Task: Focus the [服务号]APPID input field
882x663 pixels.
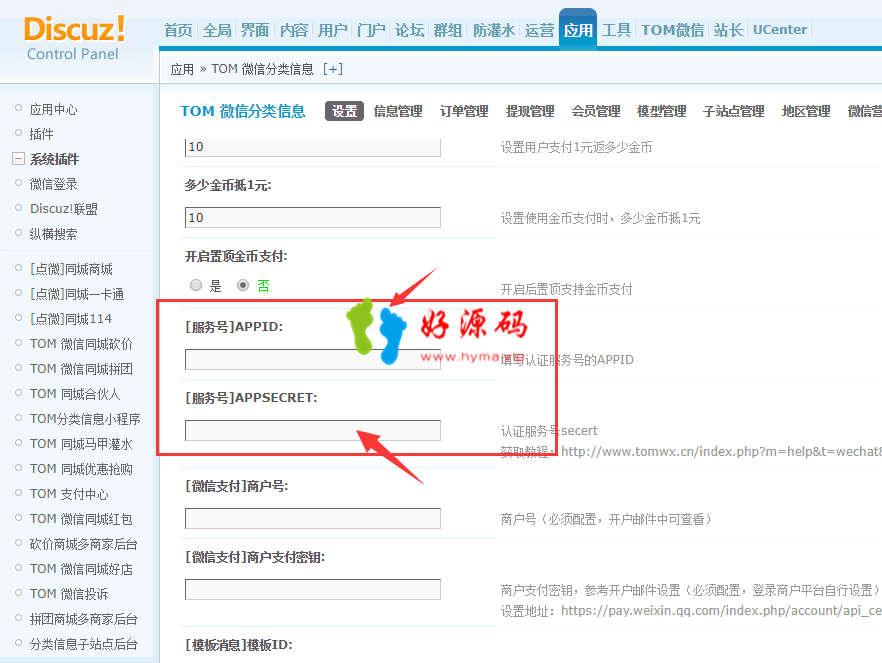Action: click(x=313, y=359)
